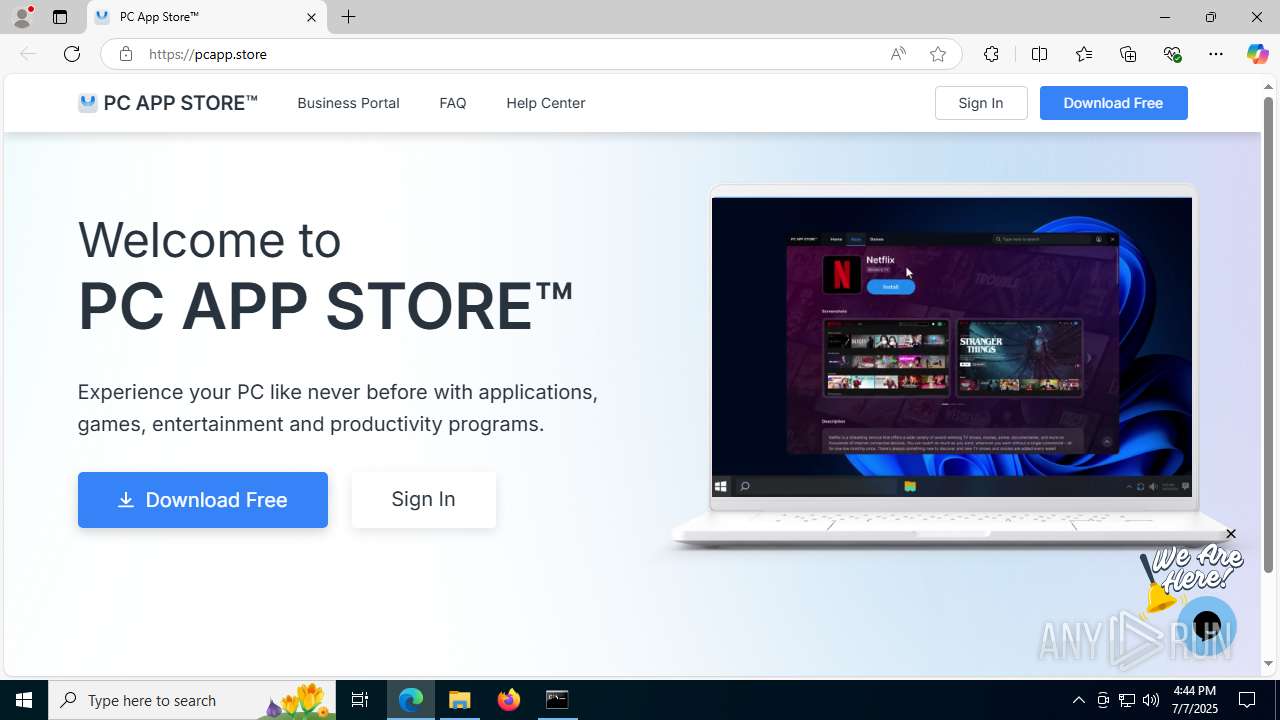1280x720 pixels.
Task: Click the PC APP STORE logo
Action: click(x=168, y=103)
